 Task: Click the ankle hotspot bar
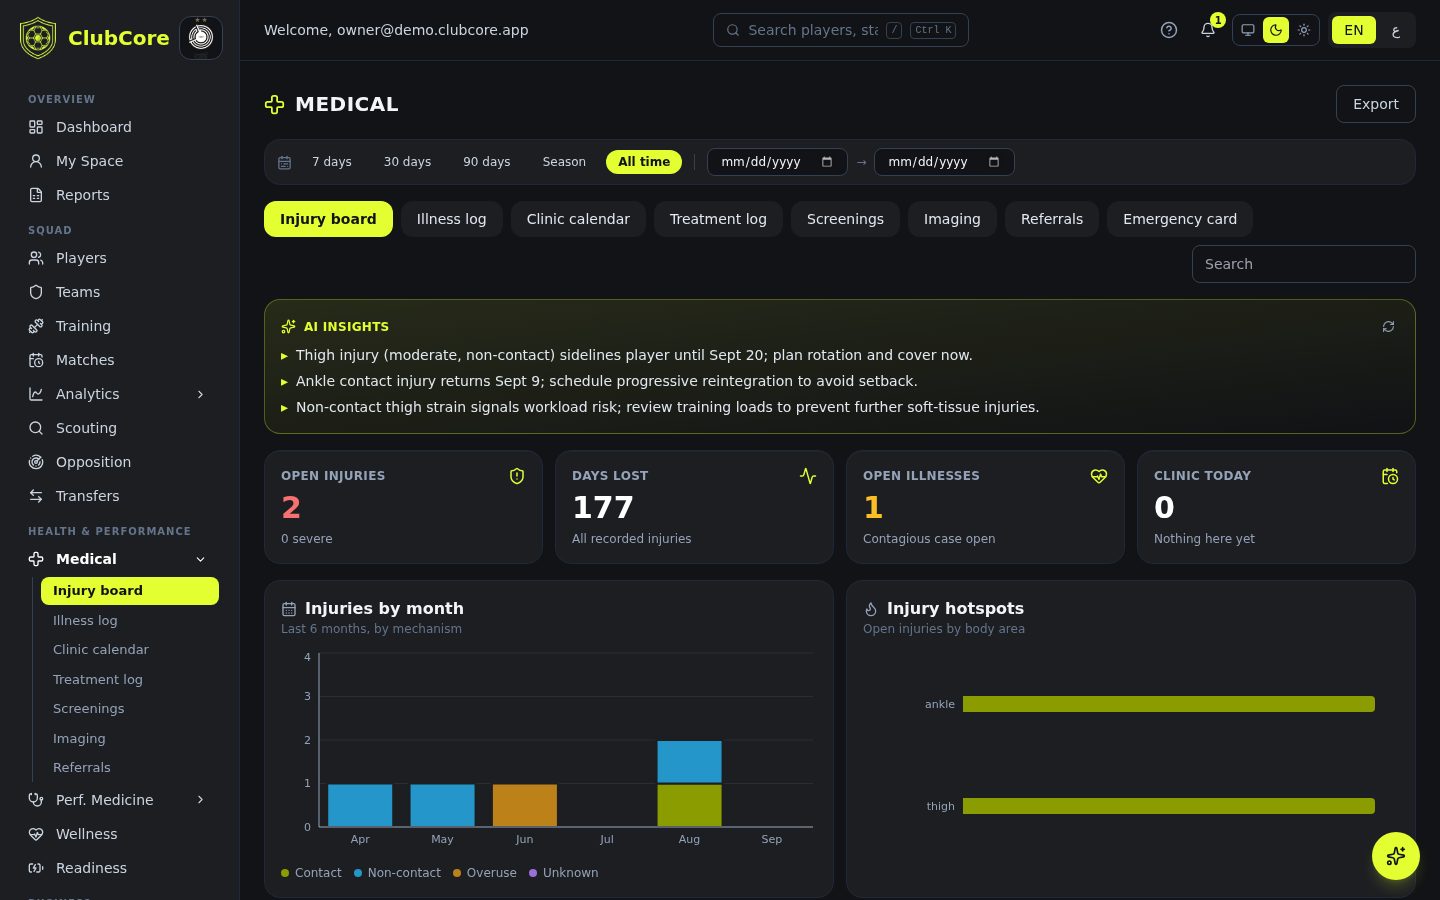coord(1169,704)
